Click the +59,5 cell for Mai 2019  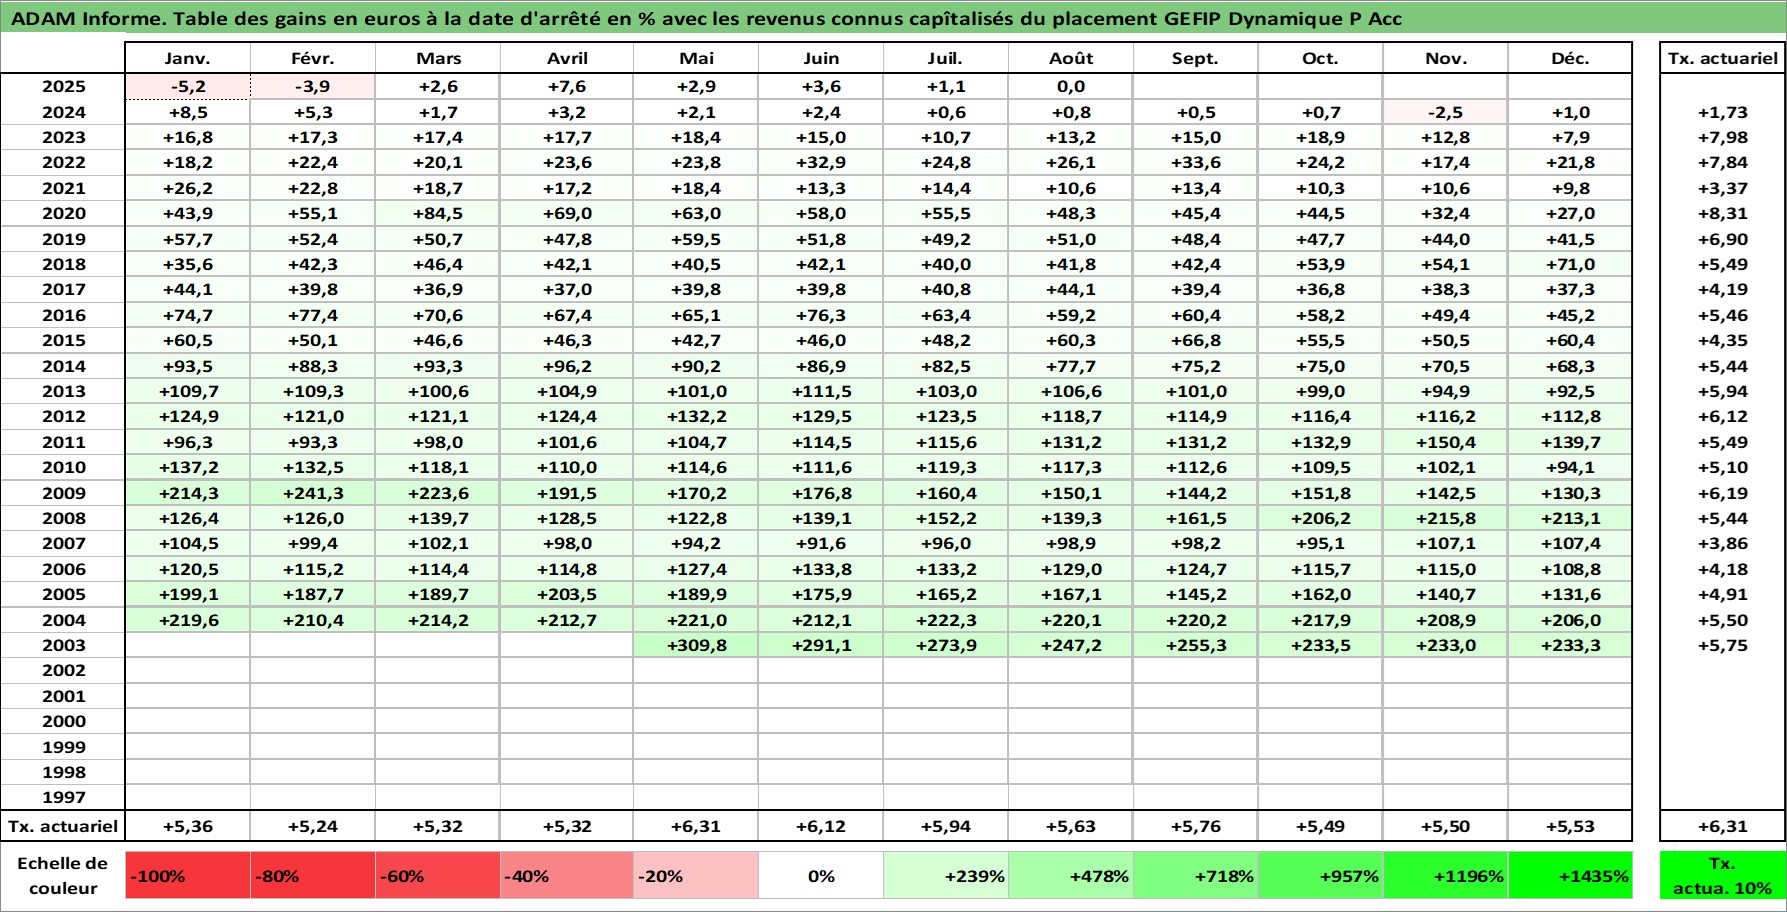(696, 239)
